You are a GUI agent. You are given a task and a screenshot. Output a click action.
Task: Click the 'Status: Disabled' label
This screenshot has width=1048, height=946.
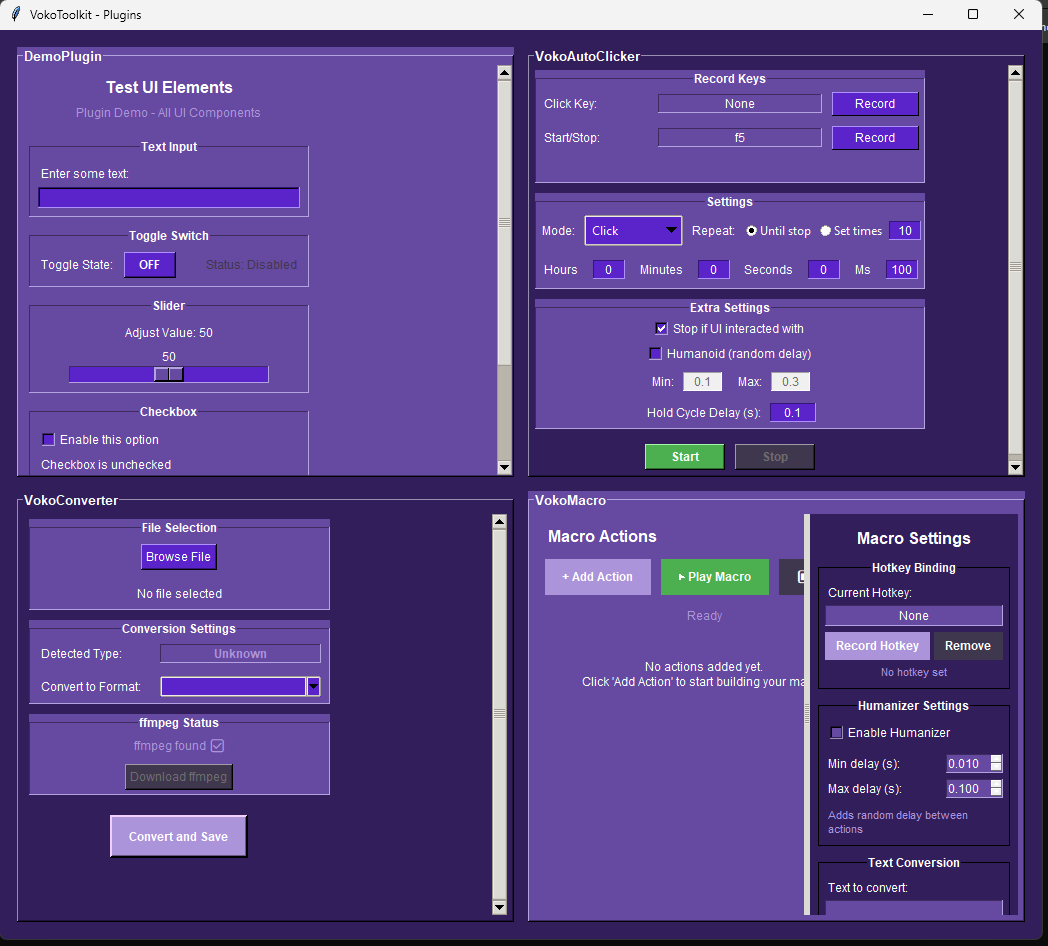click(251, 265)
